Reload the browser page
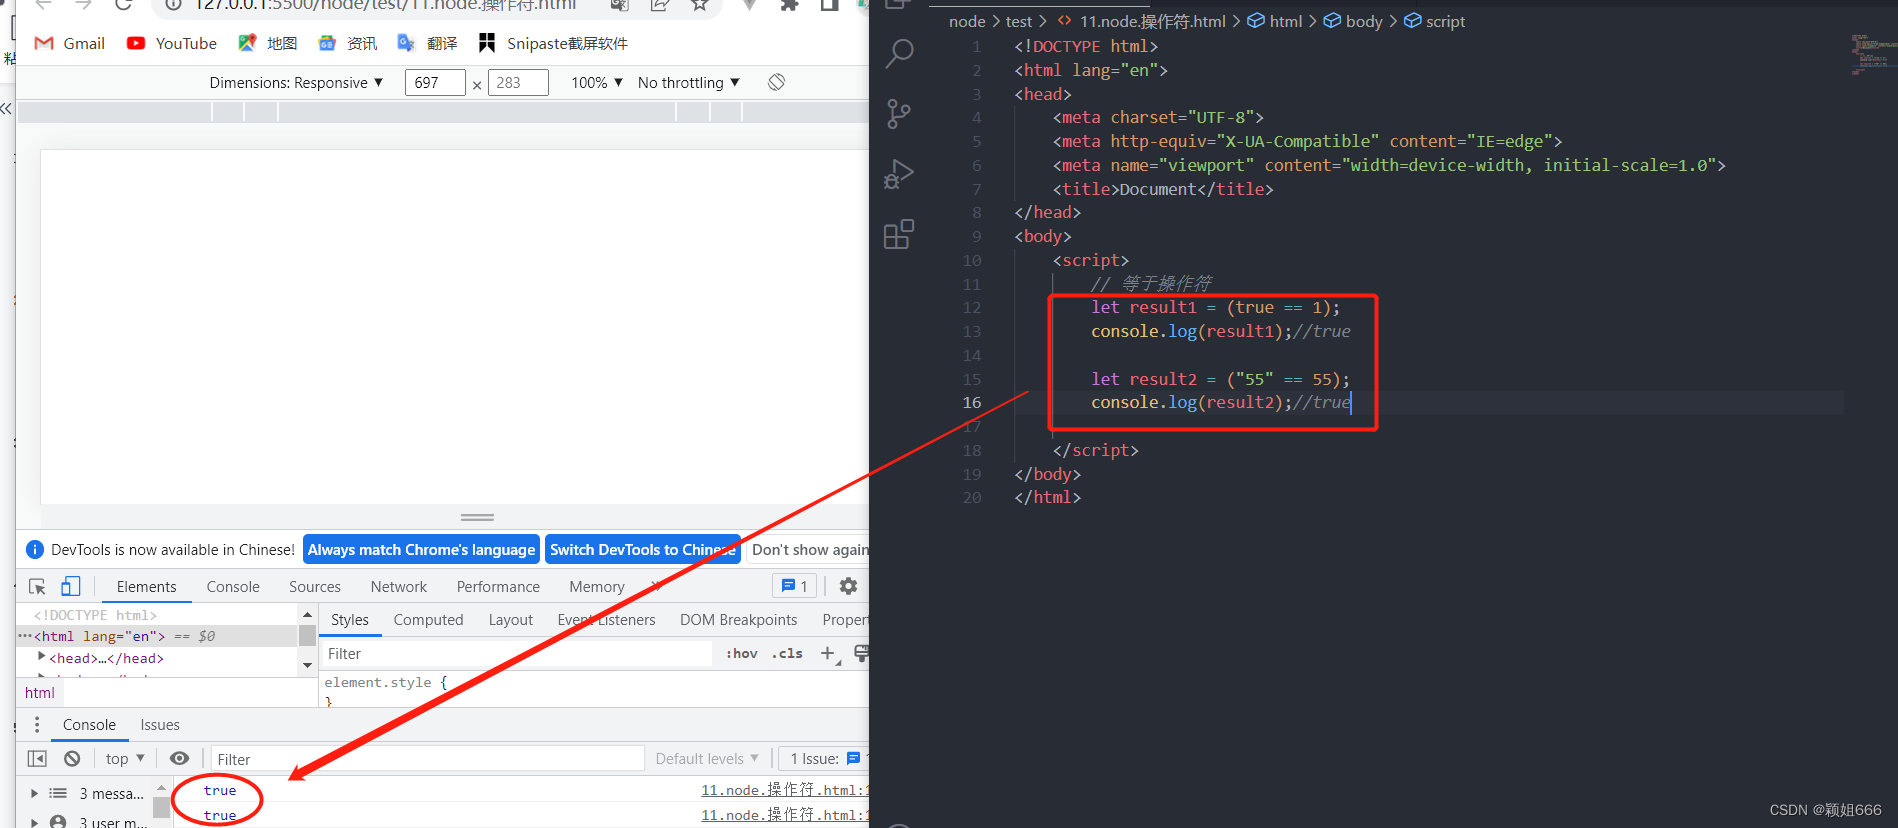 123,5
